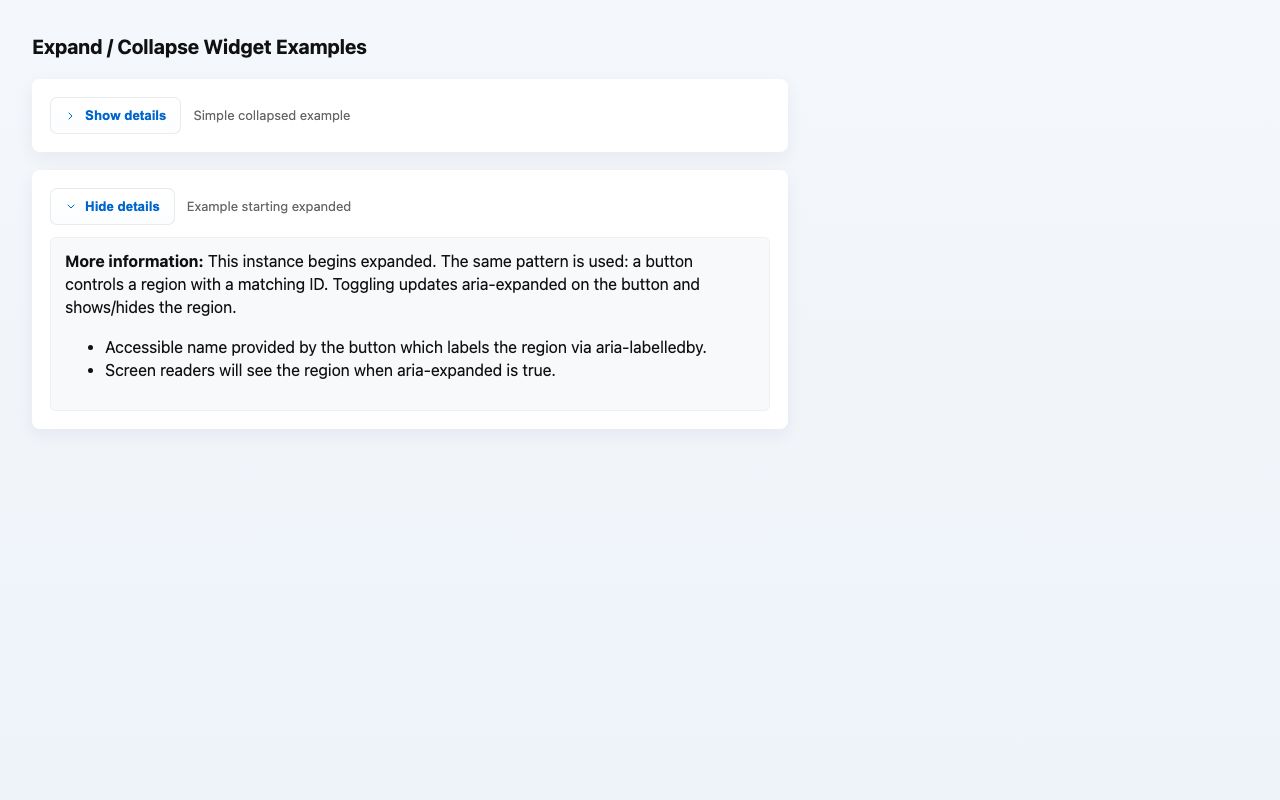Image resolution: width=1280 pixels, height=800 pixels.
Task: Click the More information expanded region
Action: pyautogui.click(x=409, y=323)
